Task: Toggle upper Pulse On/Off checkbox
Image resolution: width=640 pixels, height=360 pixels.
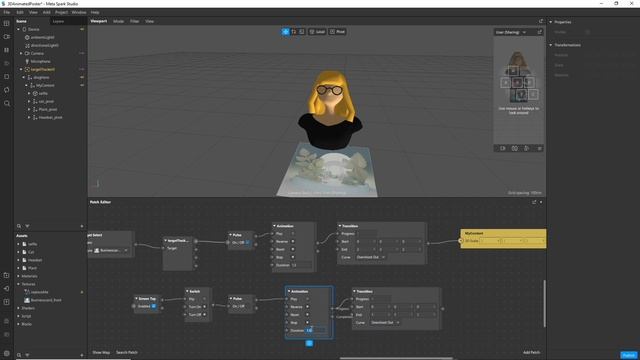Action: coord(248,242)
